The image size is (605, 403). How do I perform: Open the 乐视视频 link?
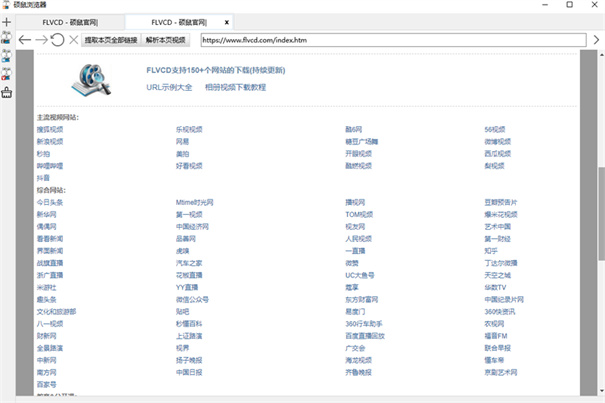click(x=189, y=129)
